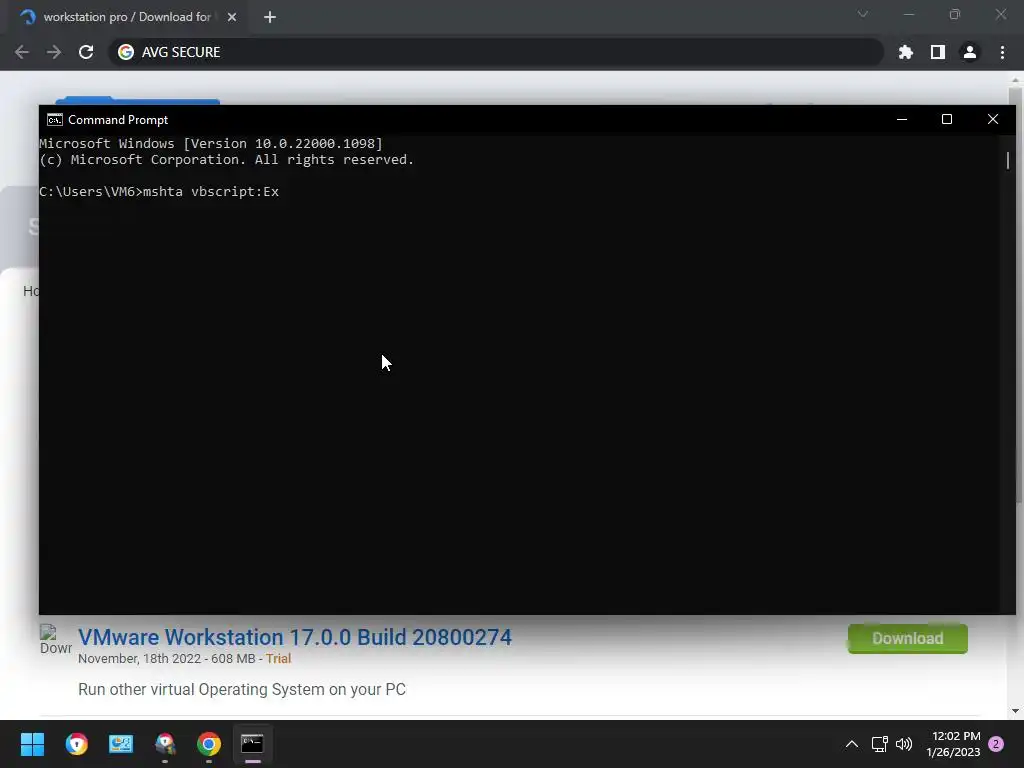Click the Command Prompt scrollbar thumb

pos(1008,160)
